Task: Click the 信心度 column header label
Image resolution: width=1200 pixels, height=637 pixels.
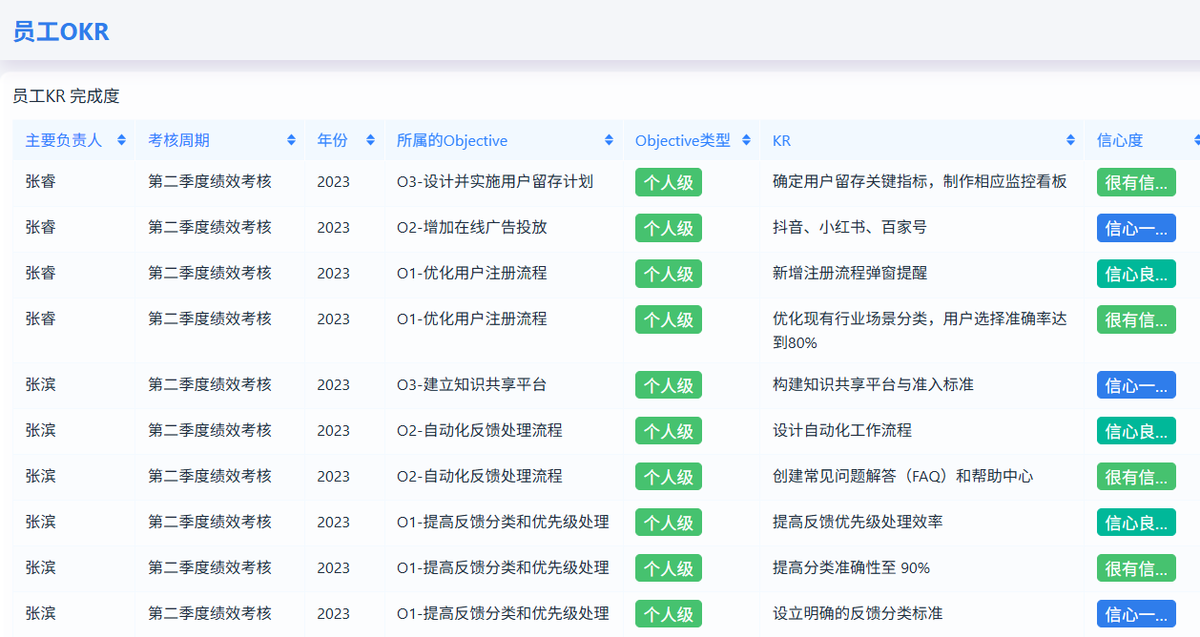Action: coord(1120,140)
